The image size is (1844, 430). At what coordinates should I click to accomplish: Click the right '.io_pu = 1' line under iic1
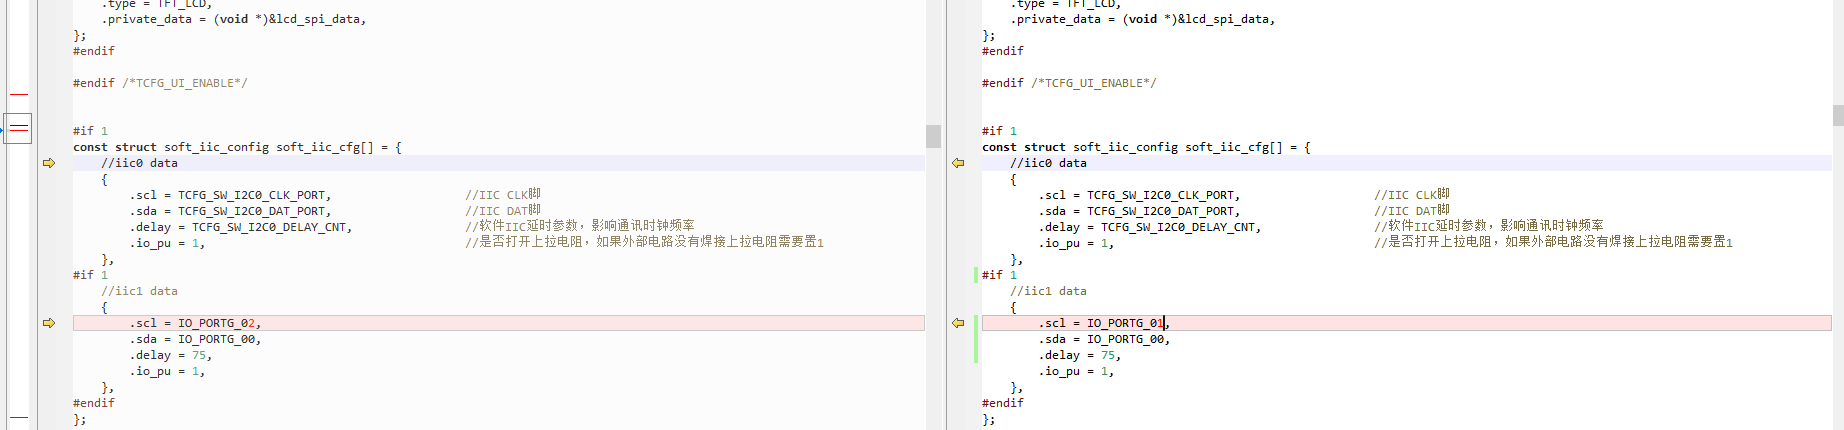[x=1076, y=371]
